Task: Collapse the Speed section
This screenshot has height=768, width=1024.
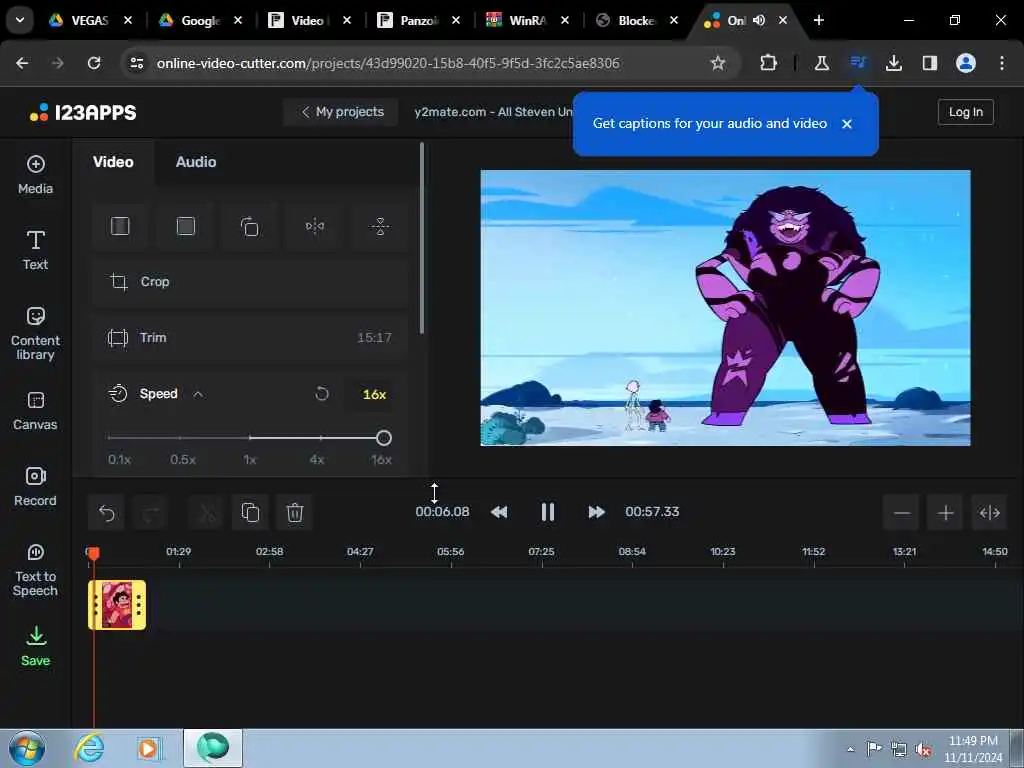Action: coord(198,394)
